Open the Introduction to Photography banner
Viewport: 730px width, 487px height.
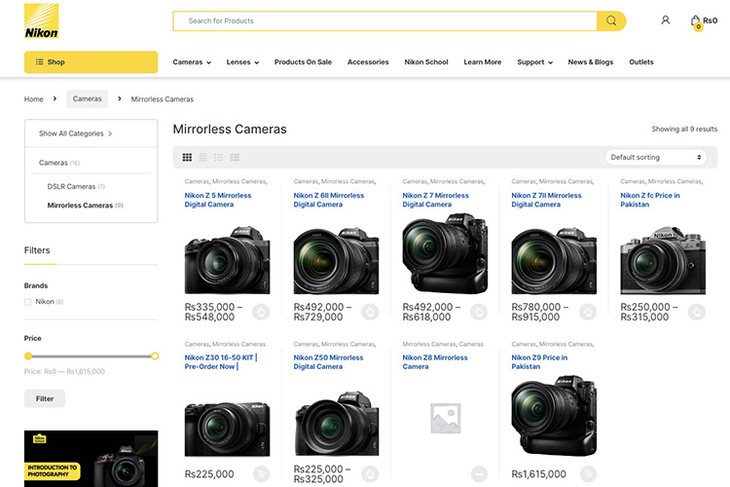pos(91,459)
